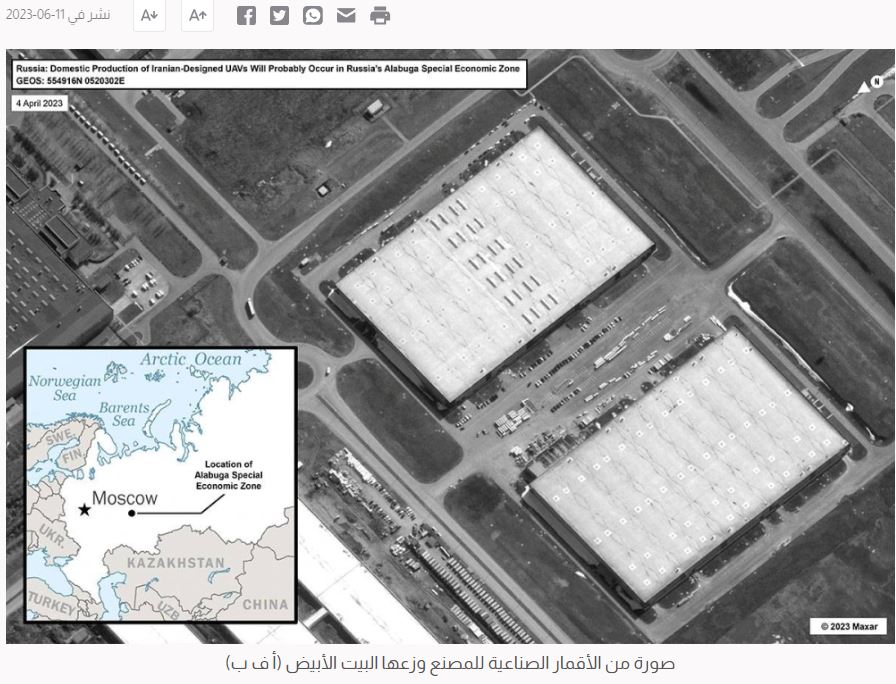
Task: Increase font size with the A-up button
Action: pos(197,15)
